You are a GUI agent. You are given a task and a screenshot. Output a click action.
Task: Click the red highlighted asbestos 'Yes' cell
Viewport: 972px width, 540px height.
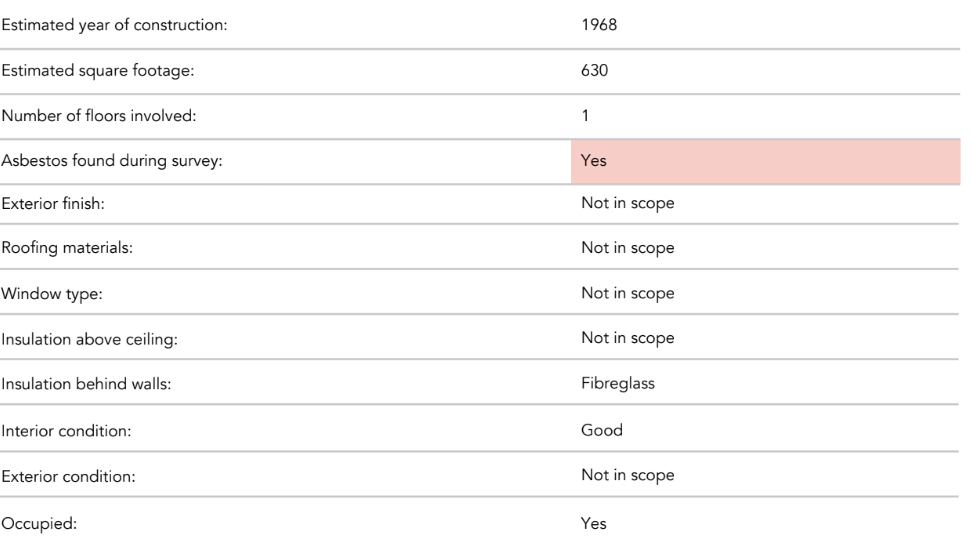pos(765,161)
